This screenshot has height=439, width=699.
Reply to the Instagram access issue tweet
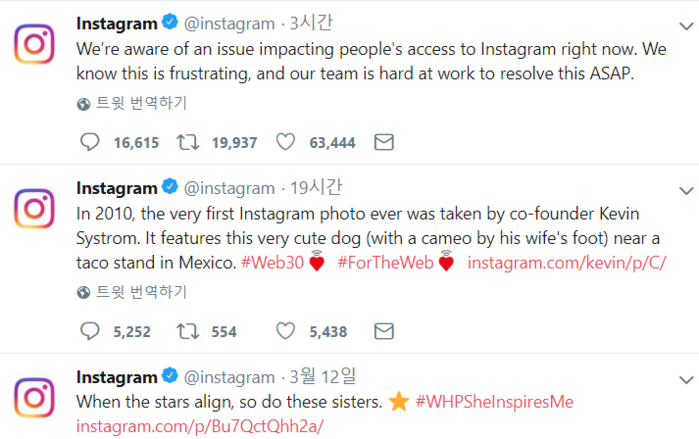click(x=90, y=142)
